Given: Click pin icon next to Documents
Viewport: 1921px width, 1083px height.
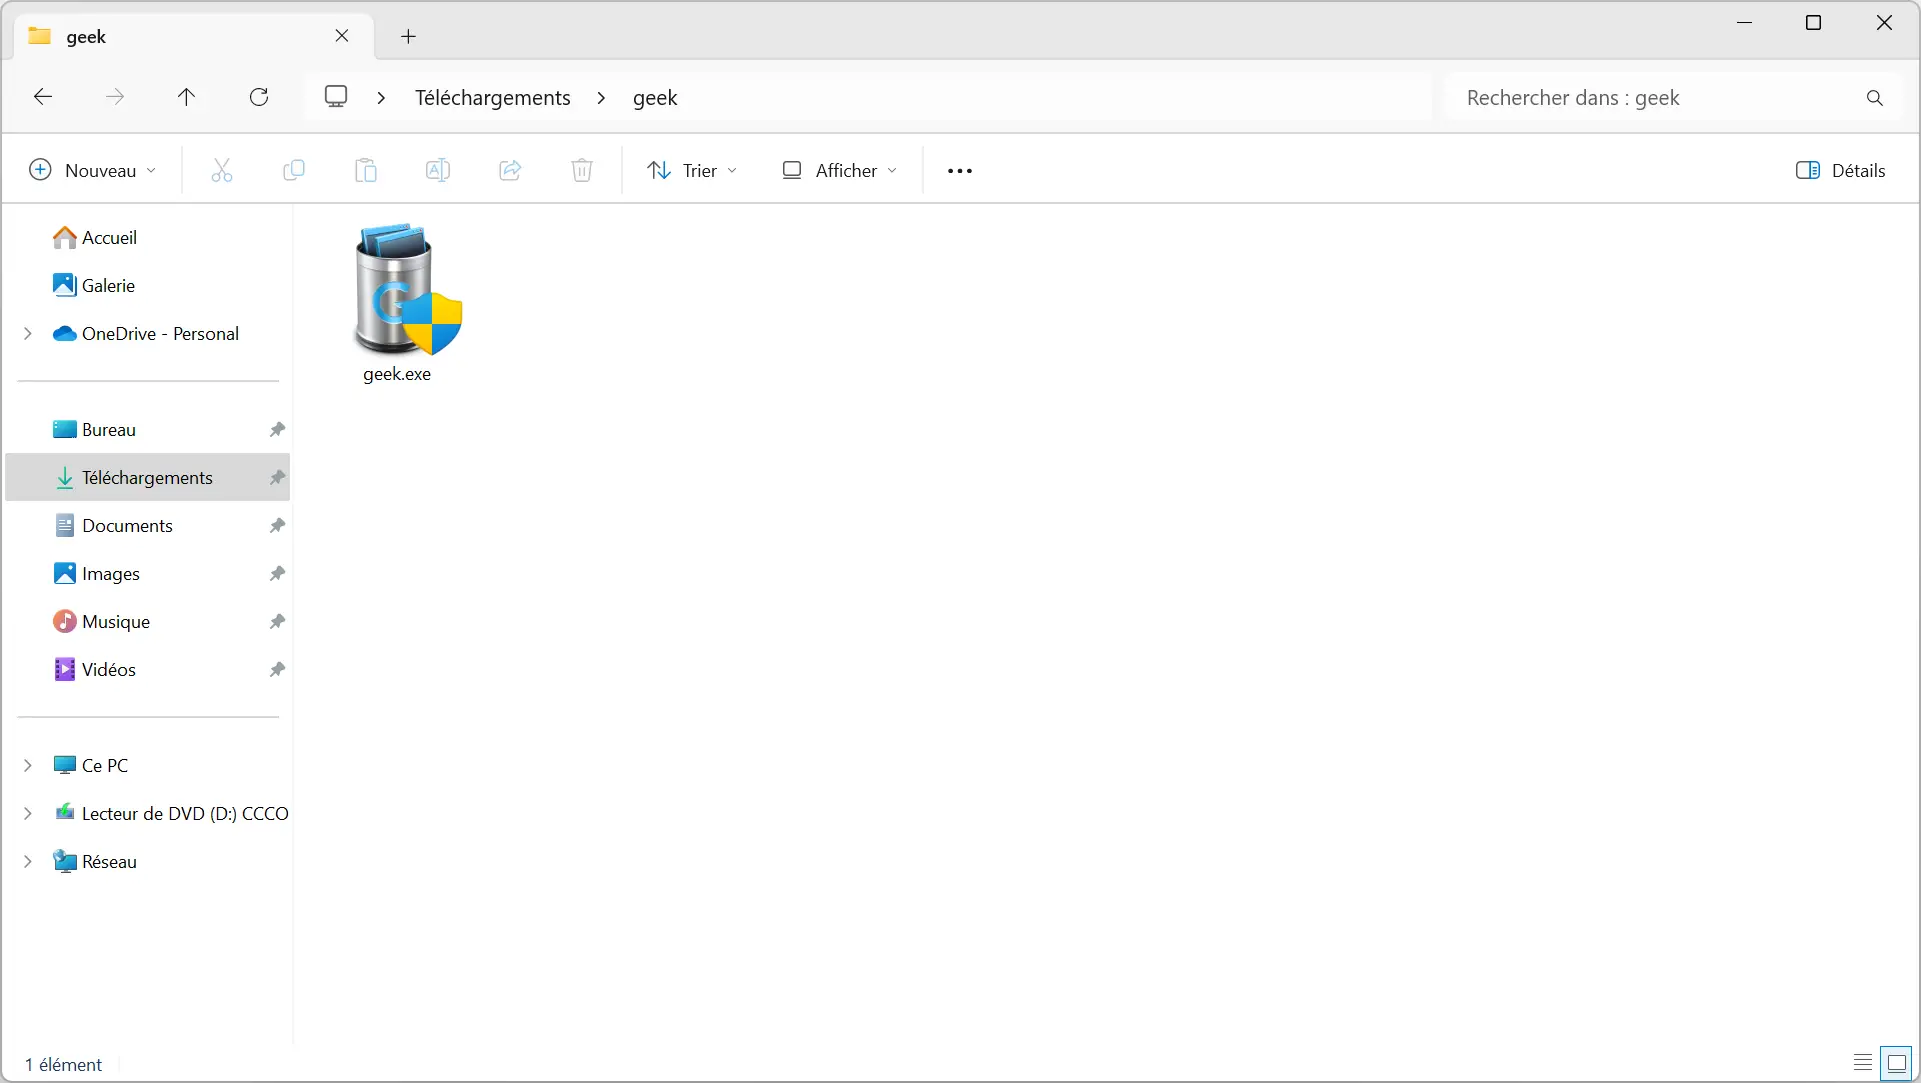Looking at the screenshot, I should tap(277, 526).
